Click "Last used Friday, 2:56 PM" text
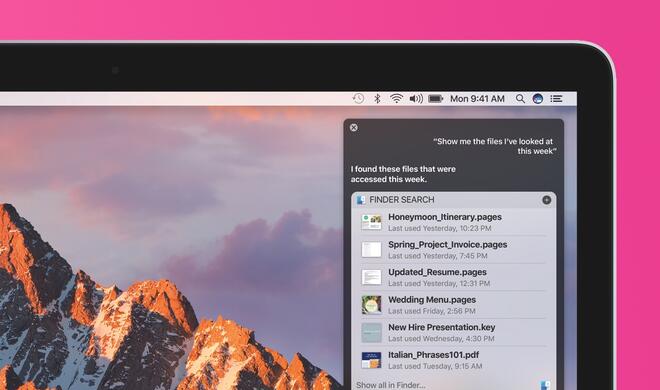 coord(432,311)
